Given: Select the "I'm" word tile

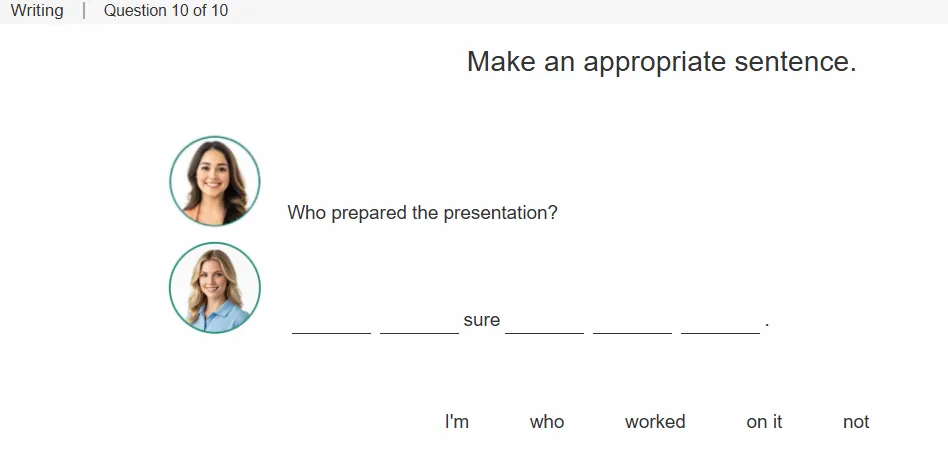Looking at the screenshot, I should (456, 421).
